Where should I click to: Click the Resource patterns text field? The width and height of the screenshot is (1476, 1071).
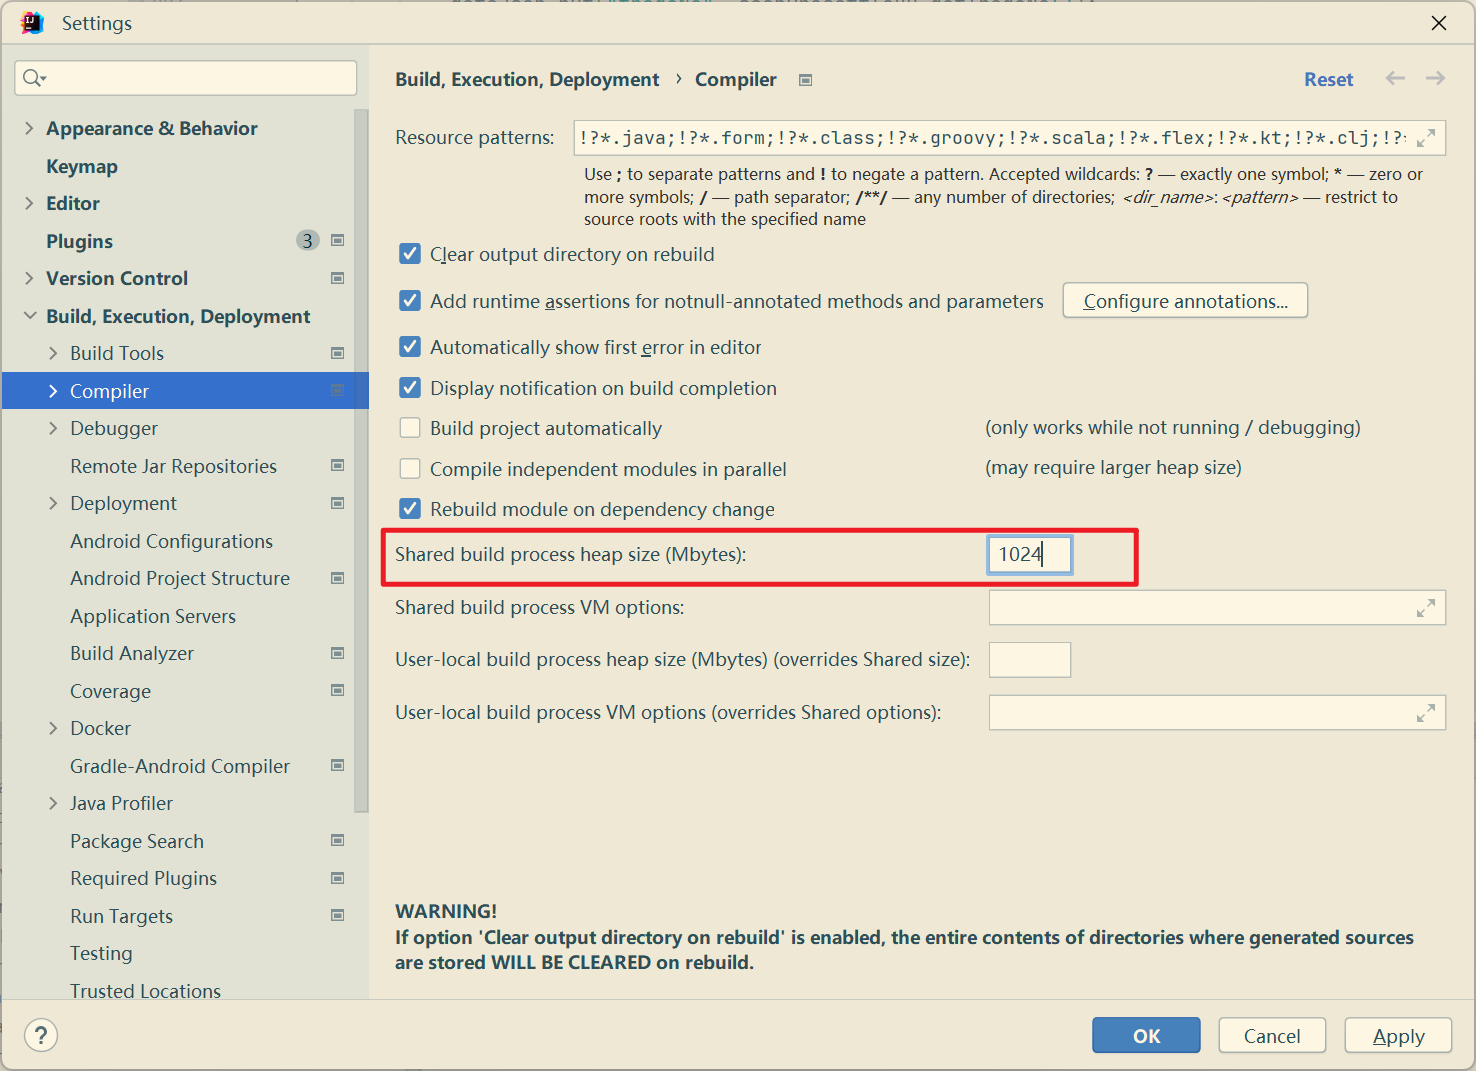(1010, 138)
